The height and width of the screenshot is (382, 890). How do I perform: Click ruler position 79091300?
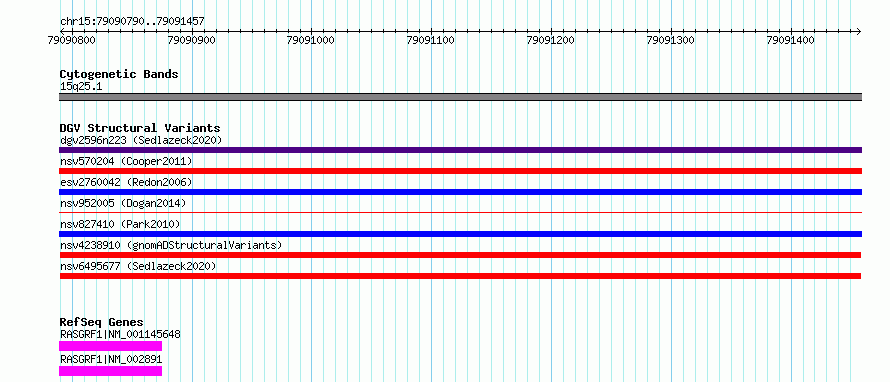coord(671,40)
